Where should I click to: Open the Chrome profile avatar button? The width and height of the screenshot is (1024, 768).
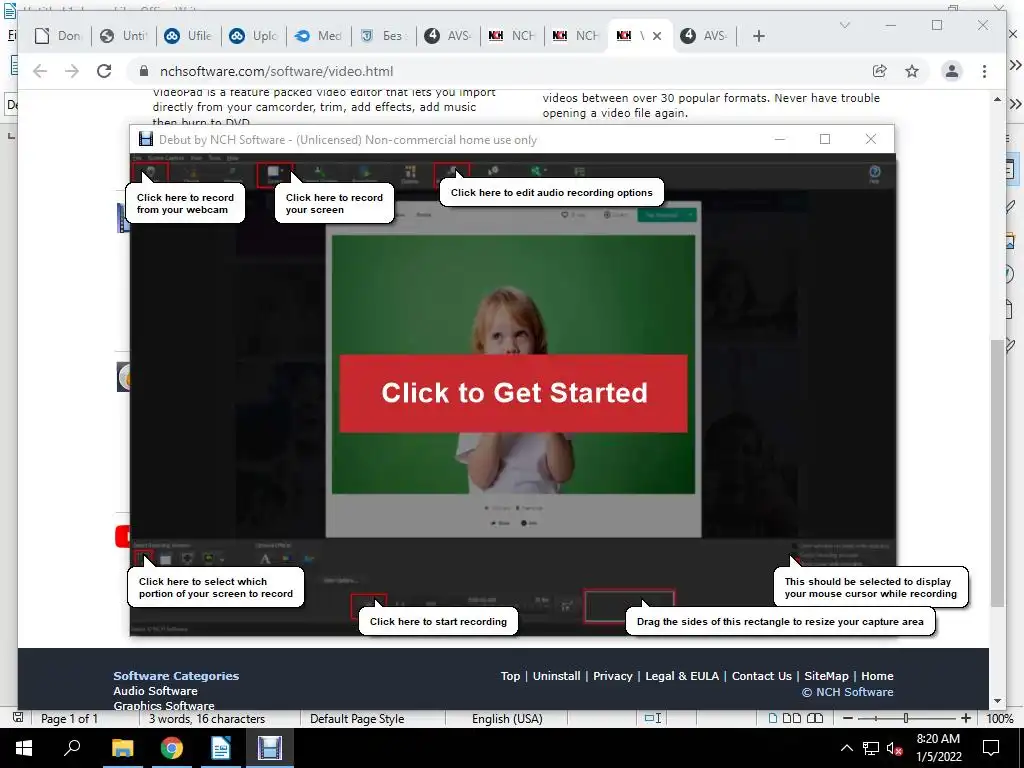click(x=952, y=71)
